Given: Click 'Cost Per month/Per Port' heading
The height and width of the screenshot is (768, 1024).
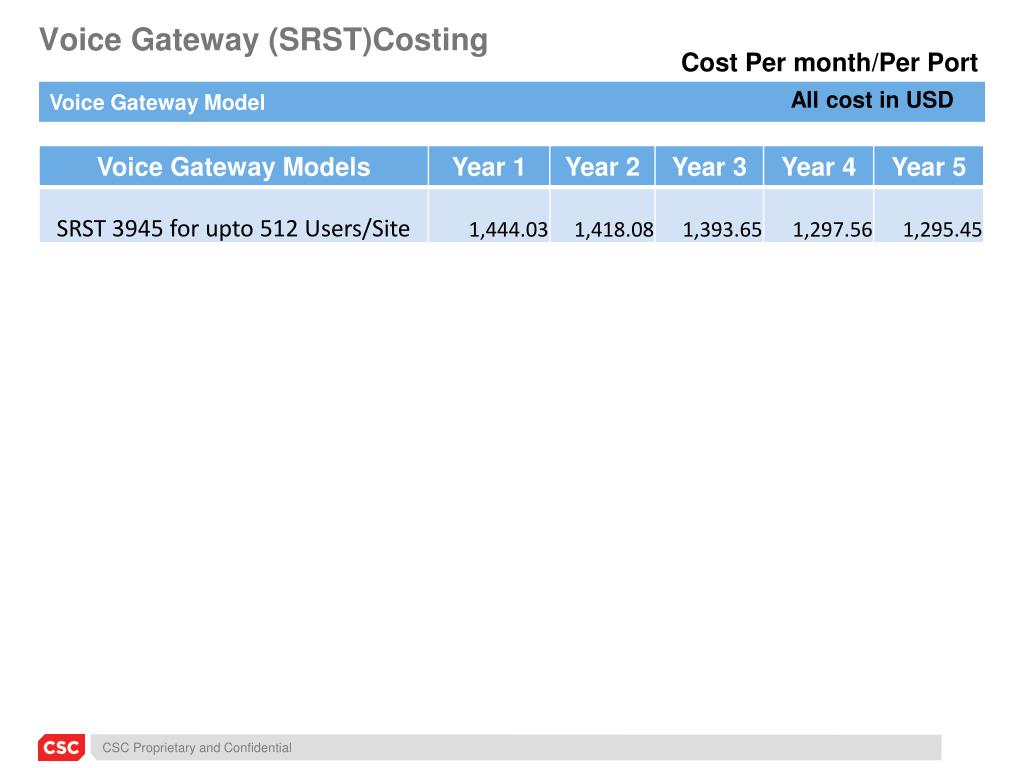Looking at the screenshot, I should pyautogui.click(x=829, y=63).
